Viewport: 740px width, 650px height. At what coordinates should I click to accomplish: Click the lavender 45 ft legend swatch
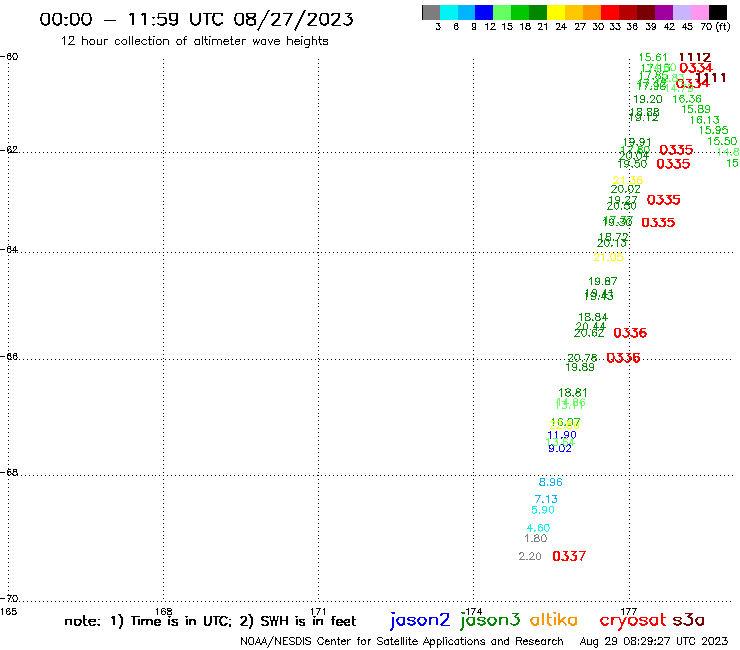point(681,12)
